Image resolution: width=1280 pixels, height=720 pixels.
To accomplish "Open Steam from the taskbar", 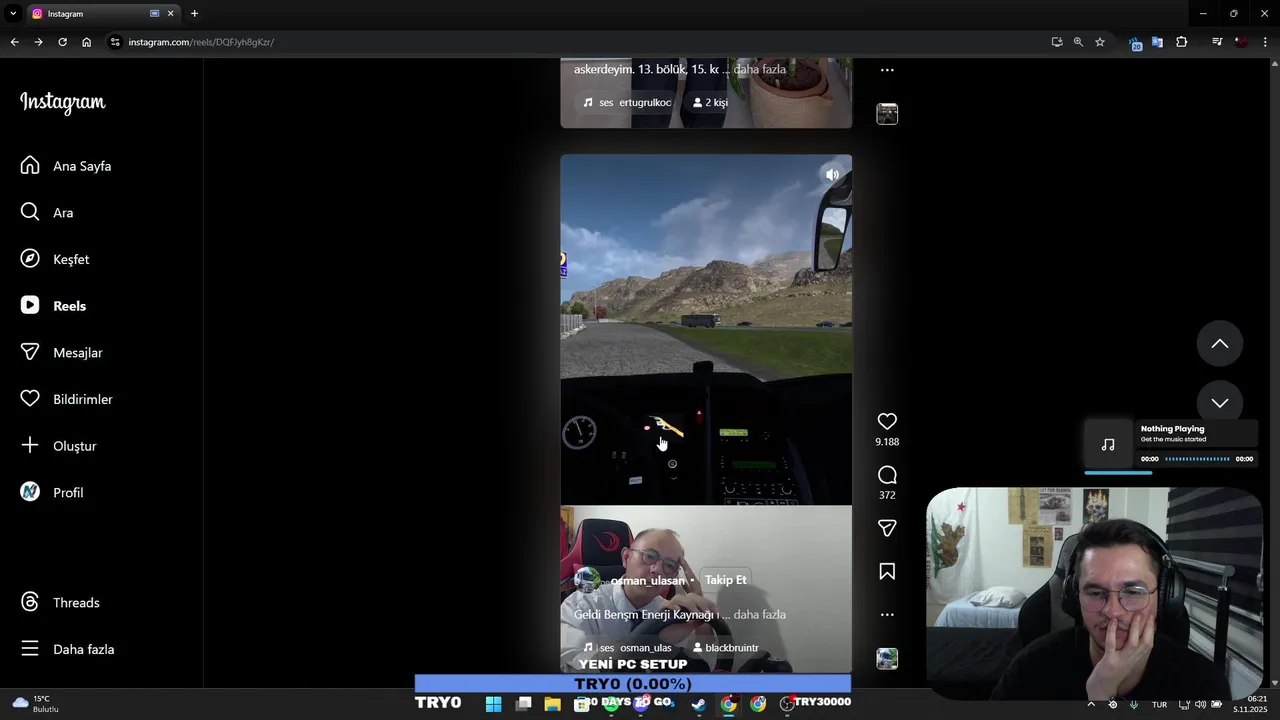I will 699,704.
